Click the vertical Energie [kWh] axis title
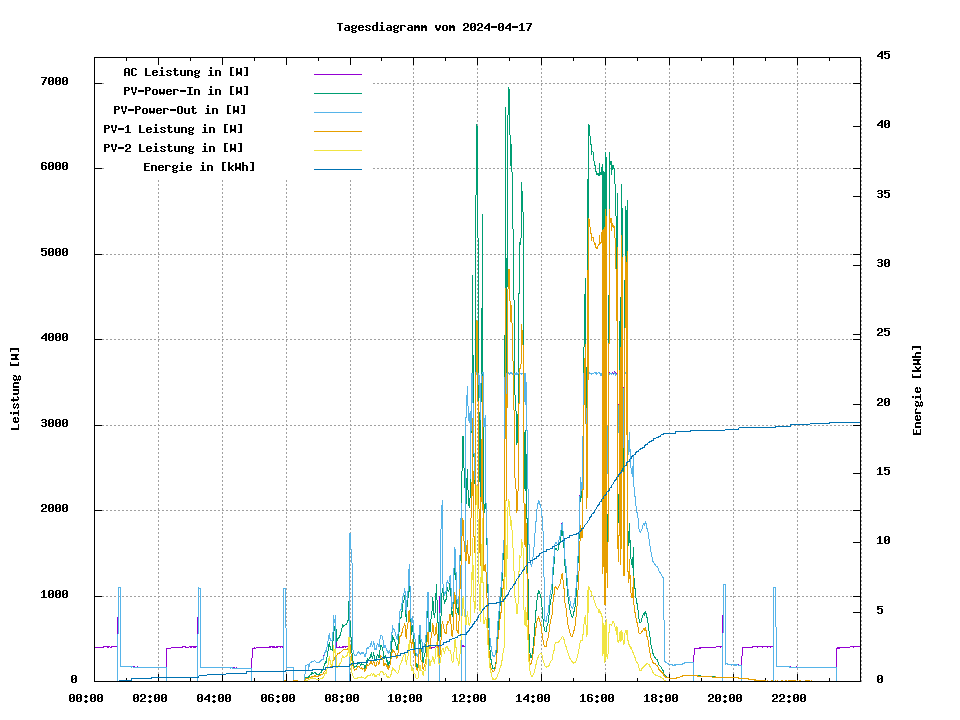 918,391
